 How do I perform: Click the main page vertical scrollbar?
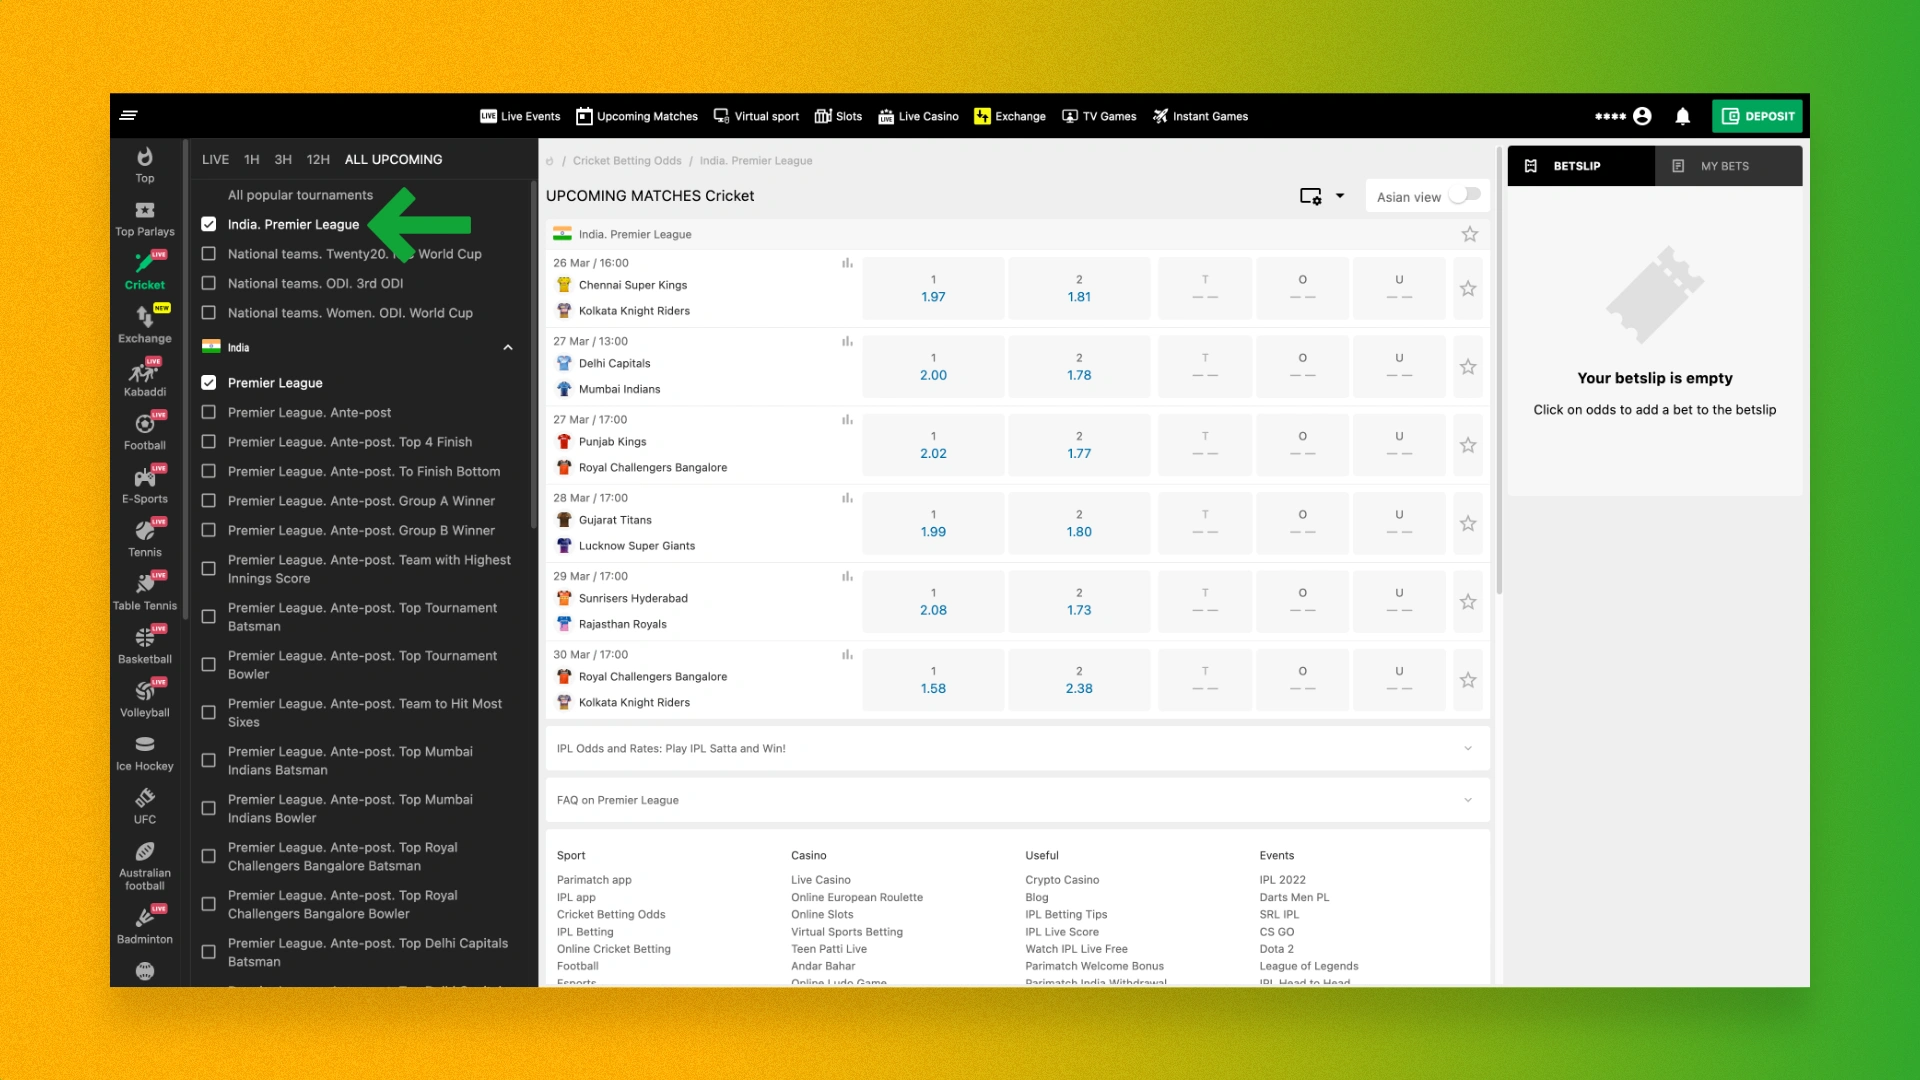click(x=1499, y=370)
